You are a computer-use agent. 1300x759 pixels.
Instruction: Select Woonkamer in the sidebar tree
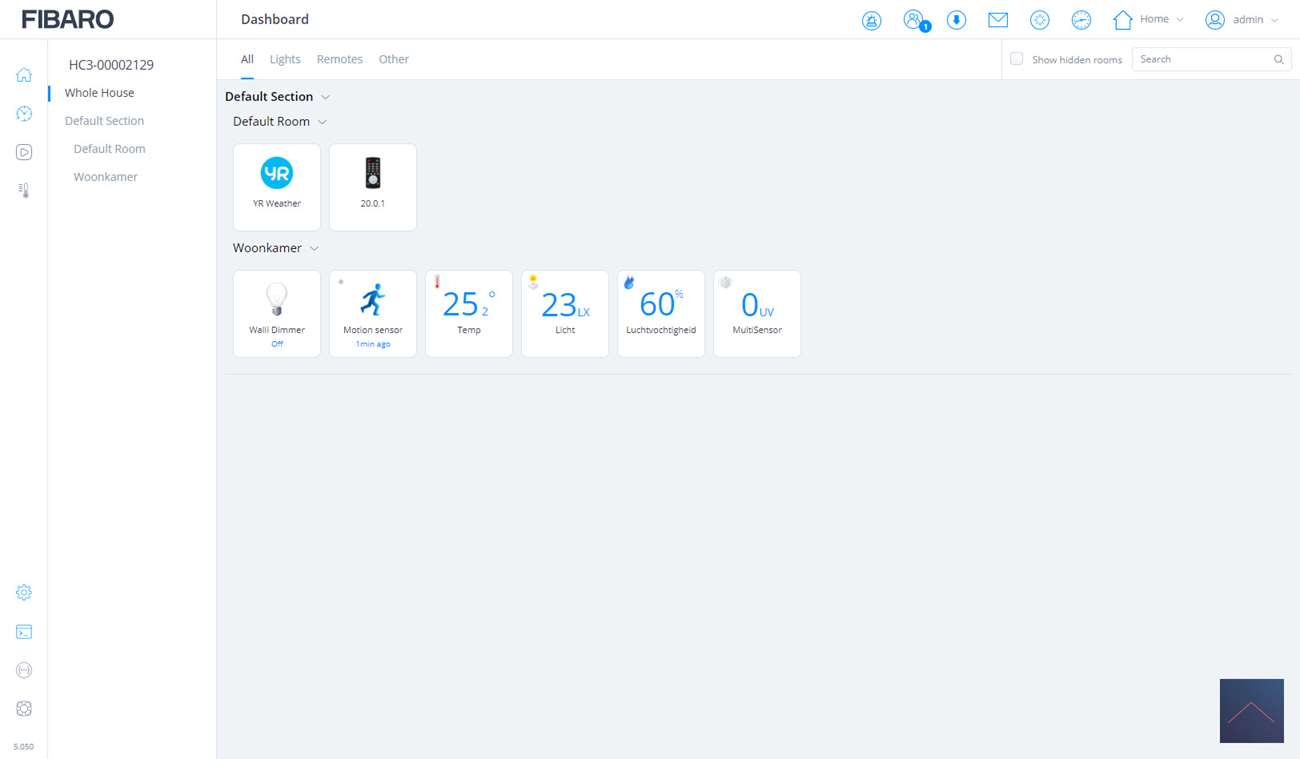105,177
